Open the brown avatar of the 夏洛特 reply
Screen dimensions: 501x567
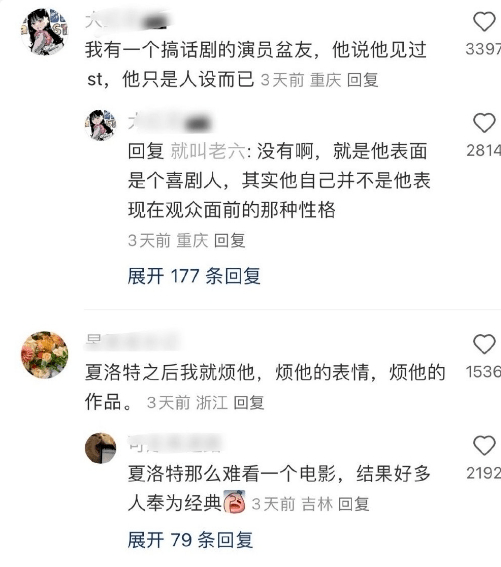(x=100, y=448)
